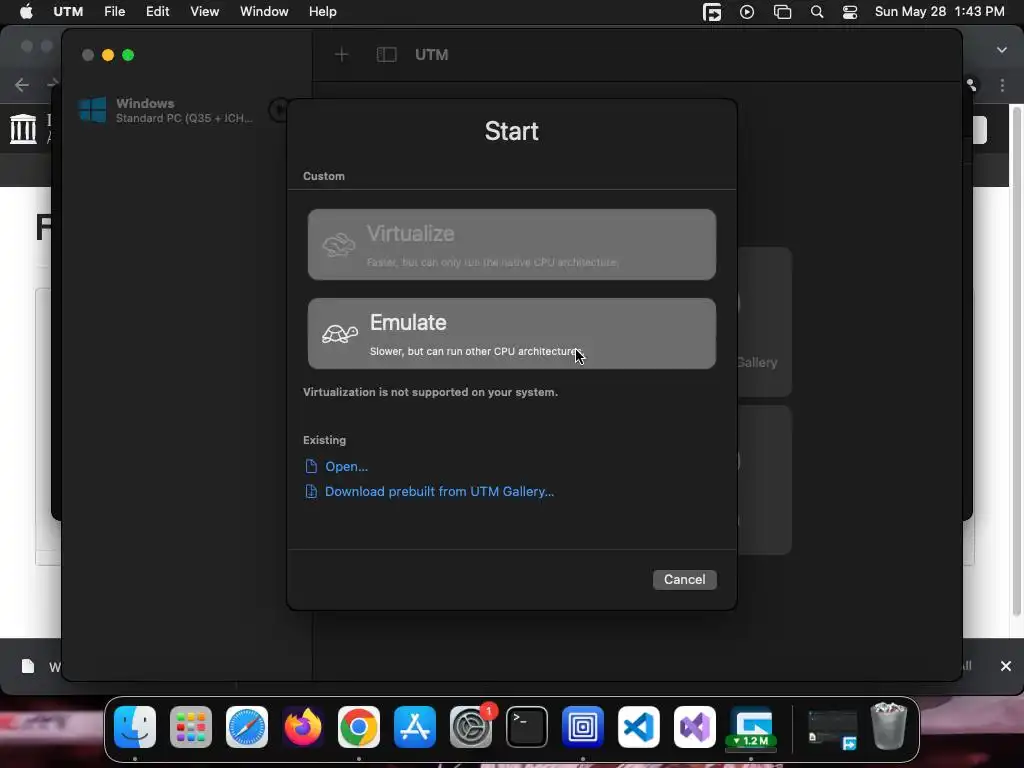Open the remote desktop app with 1.2M badge
The image size is (1024, 768).
click(751, 727)
